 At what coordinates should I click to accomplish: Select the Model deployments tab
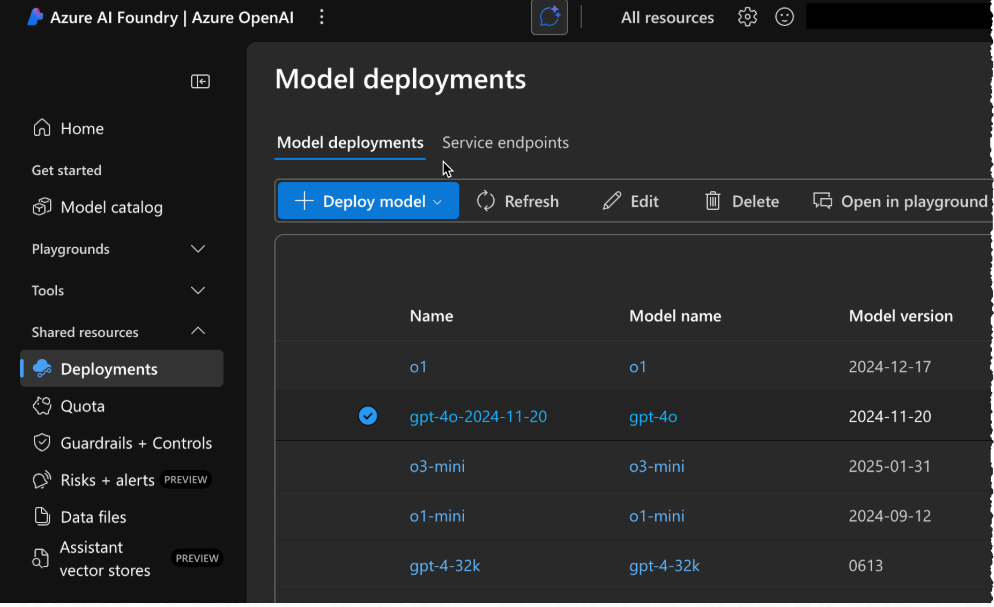coord(350,143)
